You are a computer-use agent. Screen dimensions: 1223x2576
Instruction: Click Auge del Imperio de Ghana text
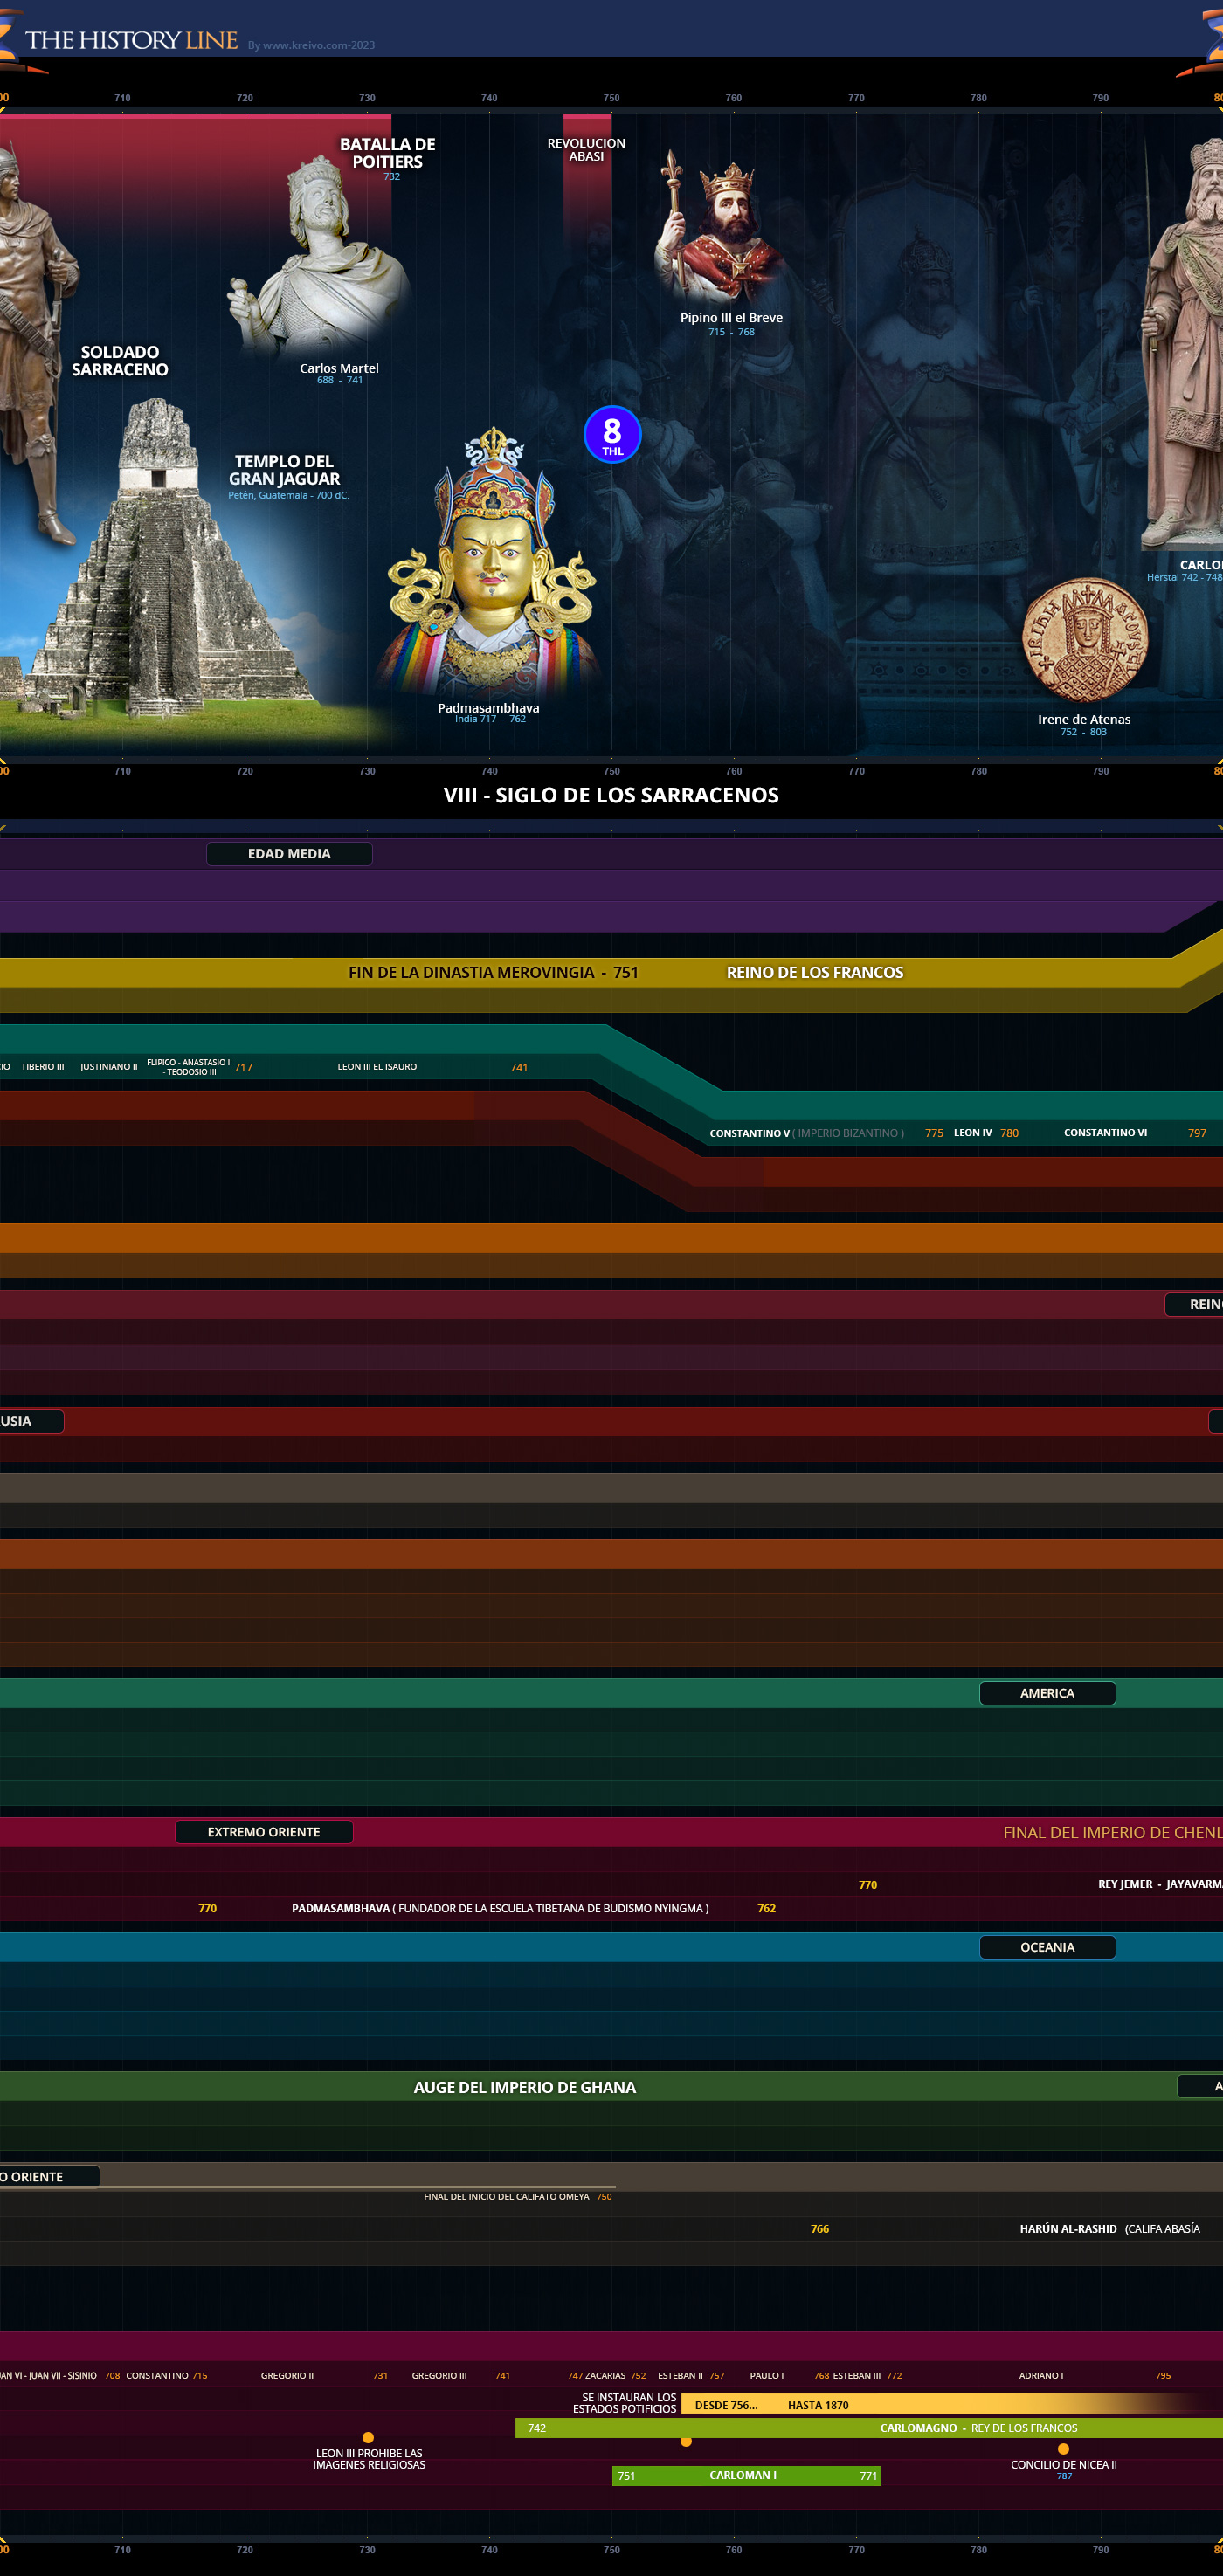coord(525,2087)
